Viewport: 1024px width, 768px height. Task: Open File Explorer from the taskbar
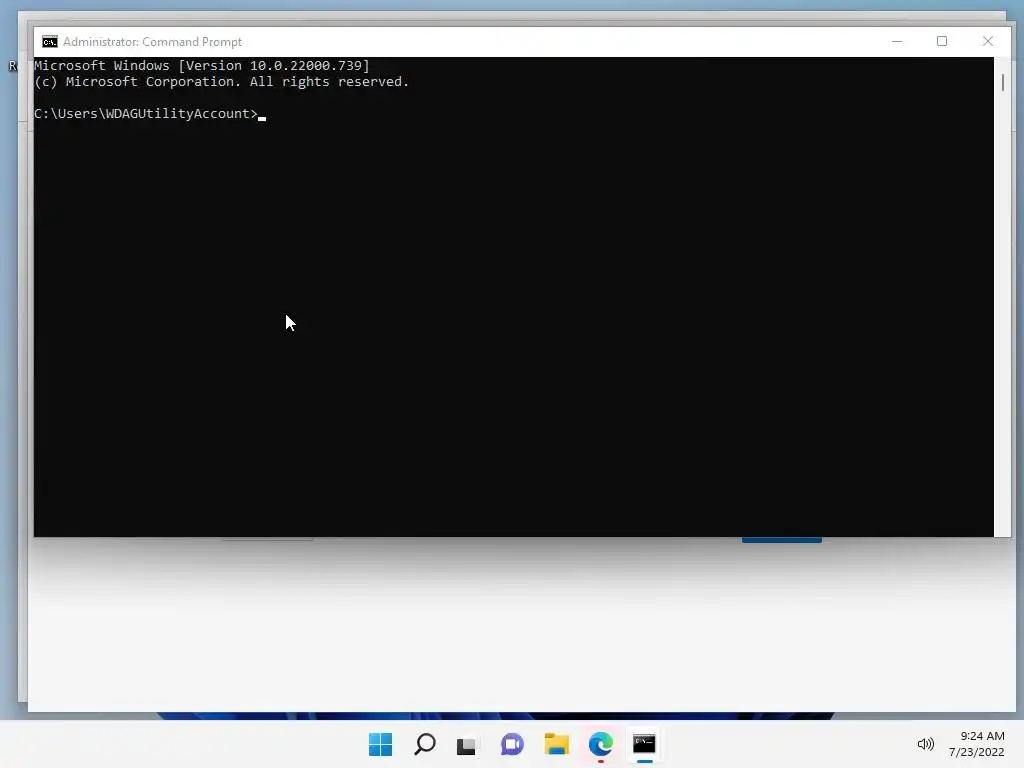pyautogui.click(x=556, y=744)
